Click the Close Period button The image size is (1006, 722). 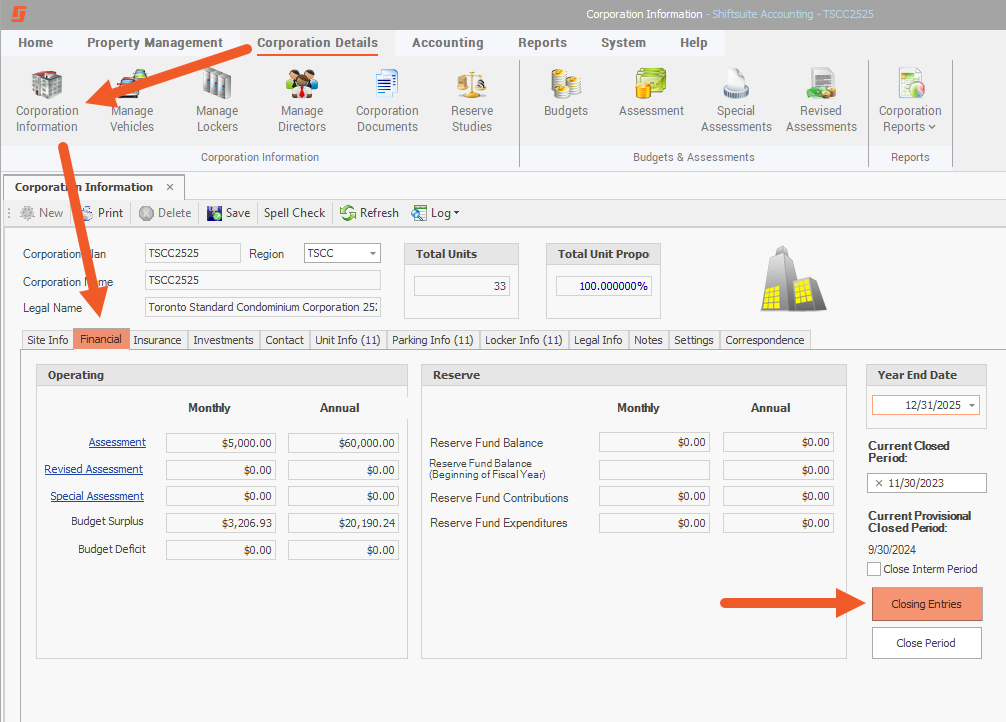[926, 643]
